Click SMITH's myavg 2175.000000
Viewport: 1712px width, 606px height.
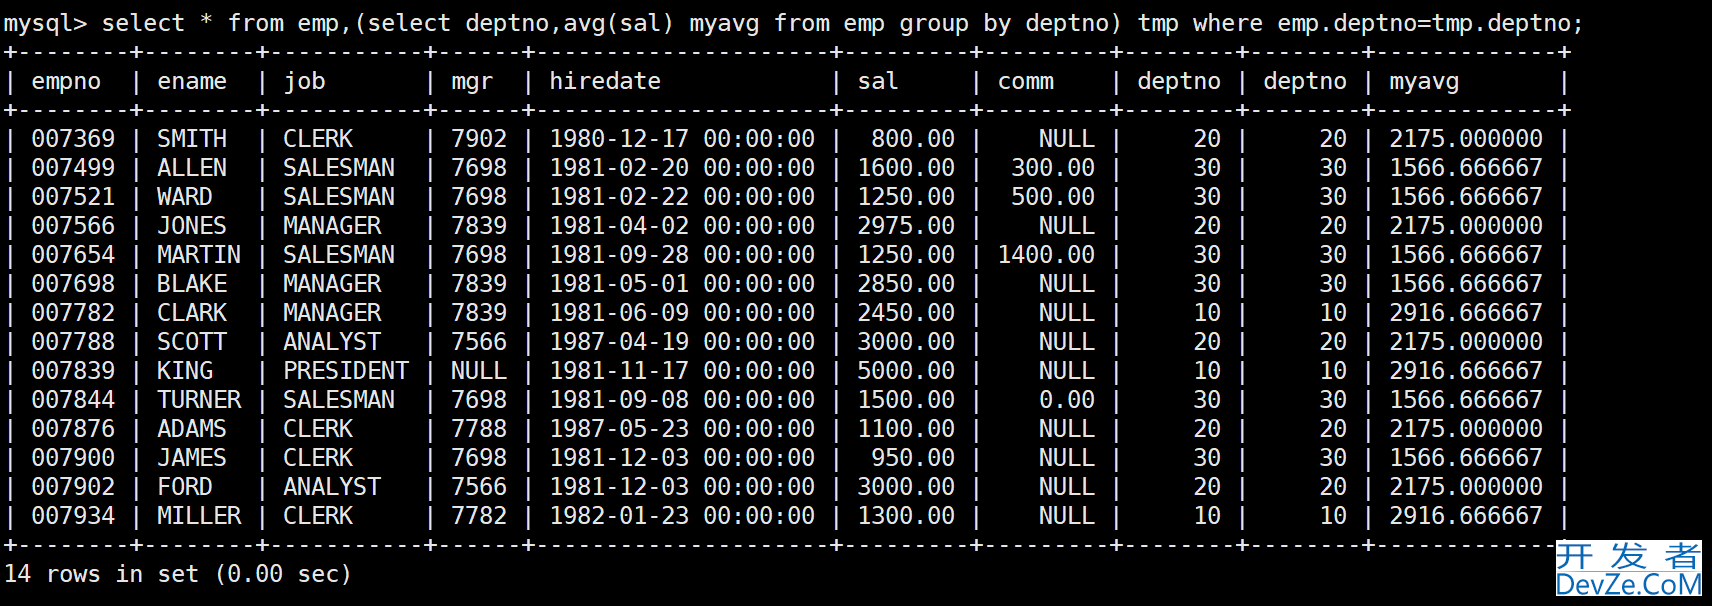1466,139
